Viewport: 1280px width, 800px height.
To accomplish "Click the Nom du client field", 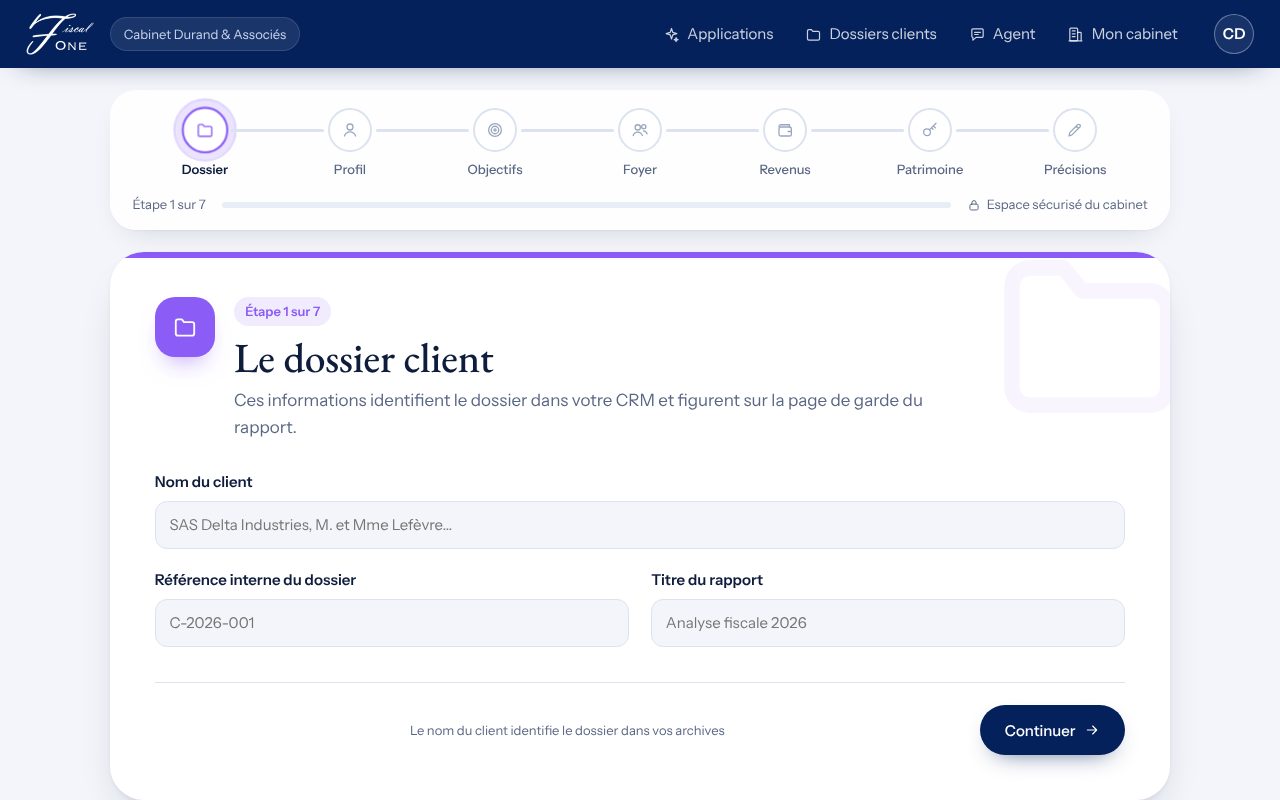I will (640, 525).
